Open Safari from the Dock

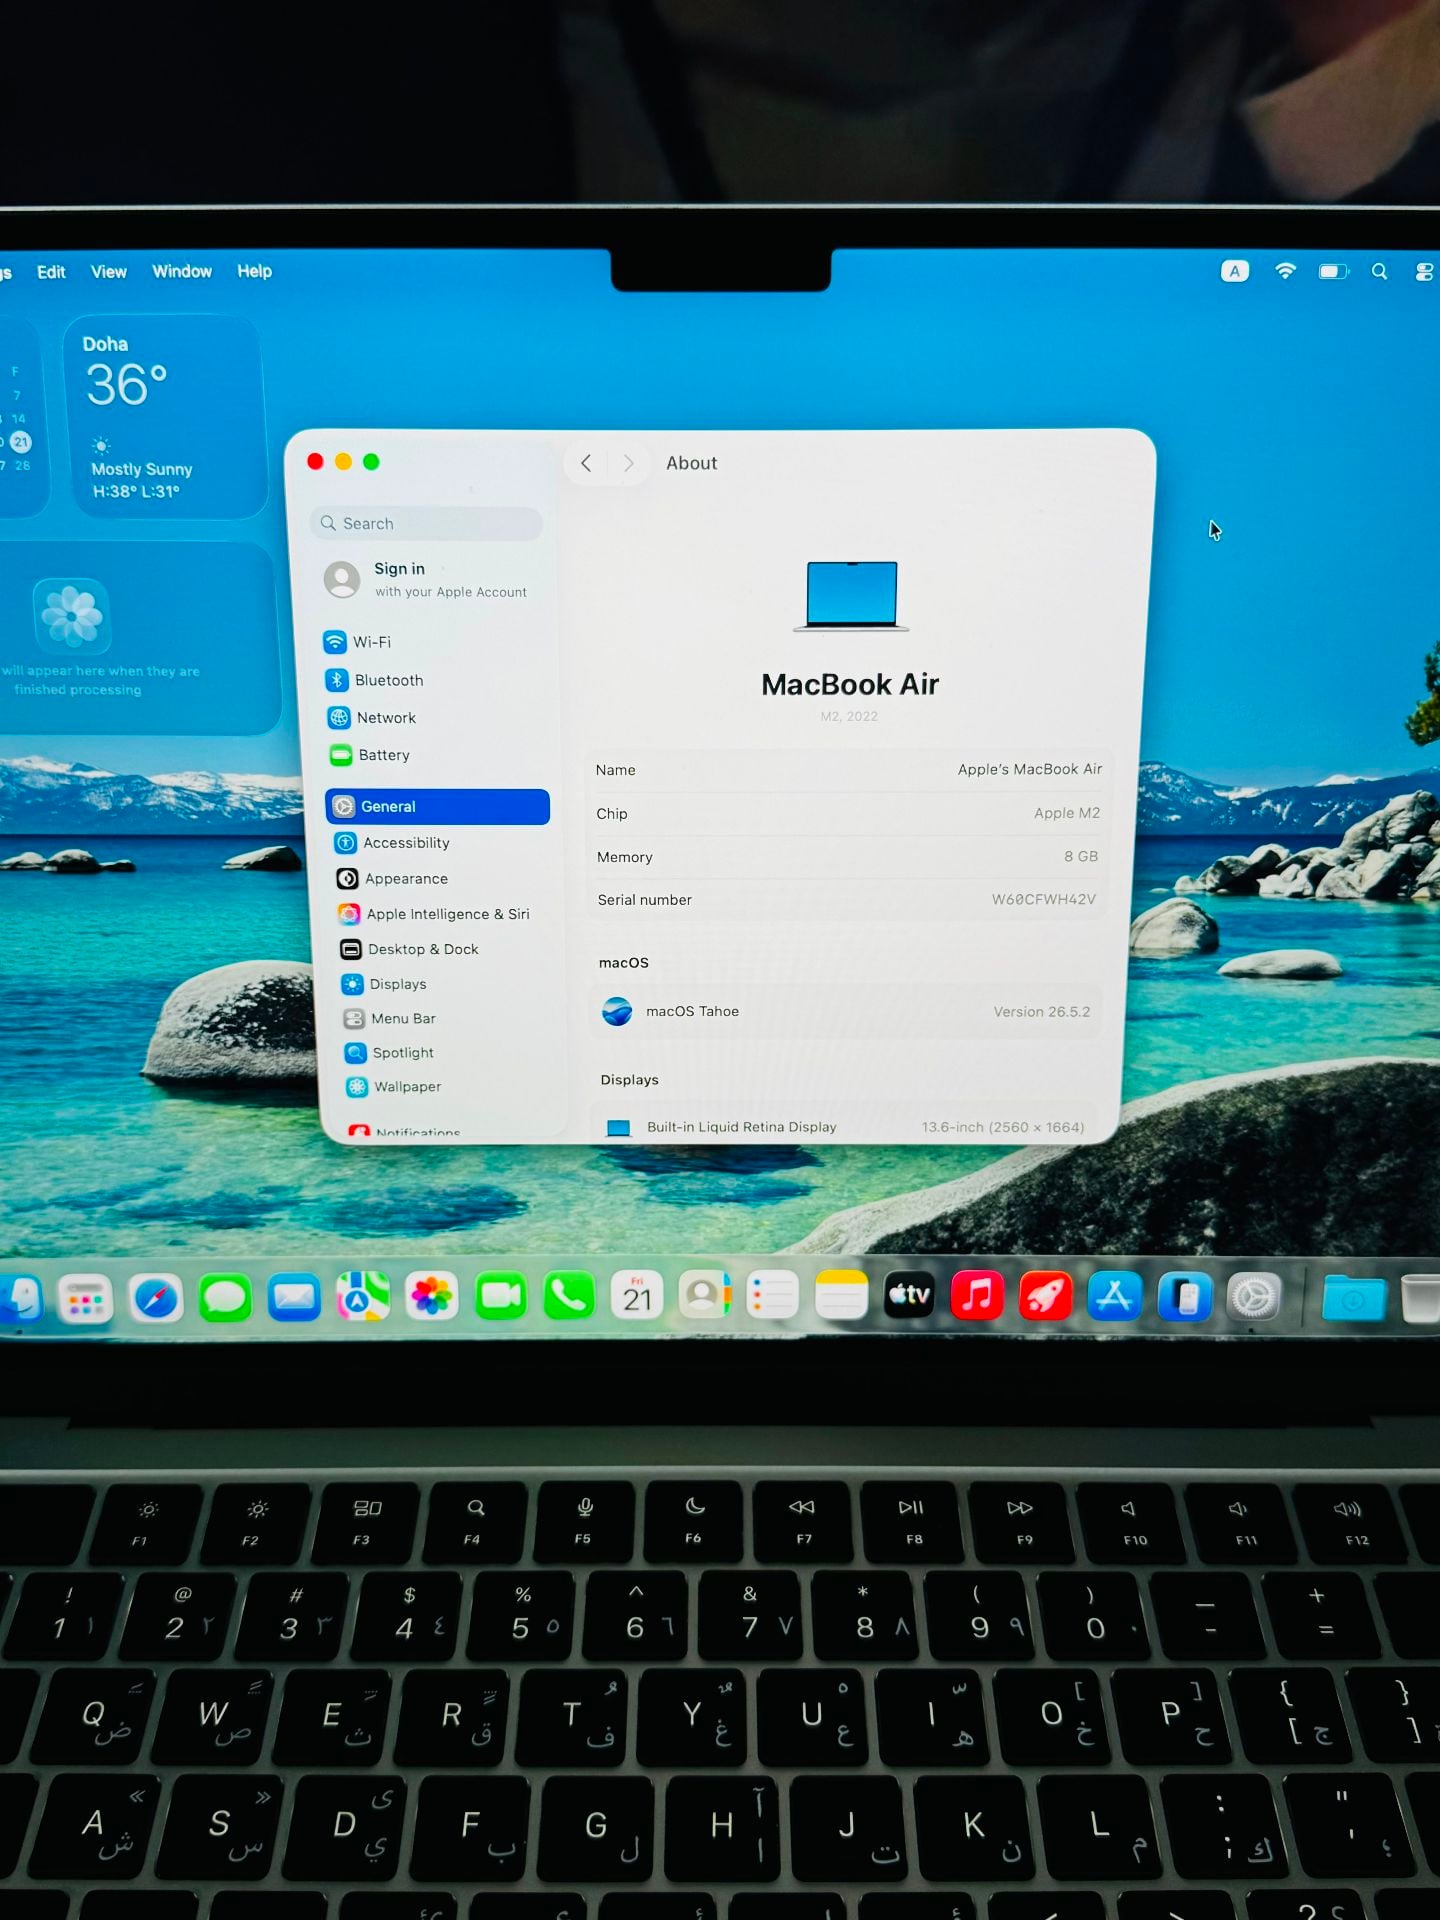click(156, 1298)
